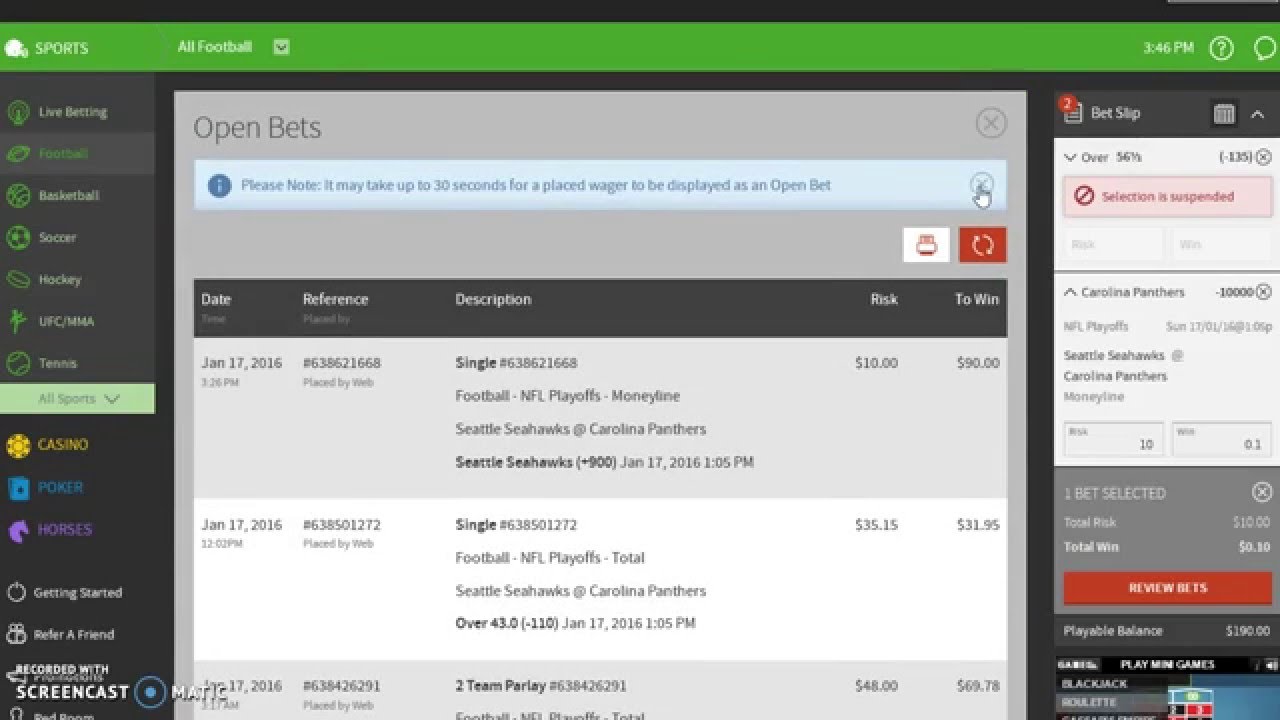Dismiss the Please Note info banner
1280x720 pixels.
click(982, 184)
